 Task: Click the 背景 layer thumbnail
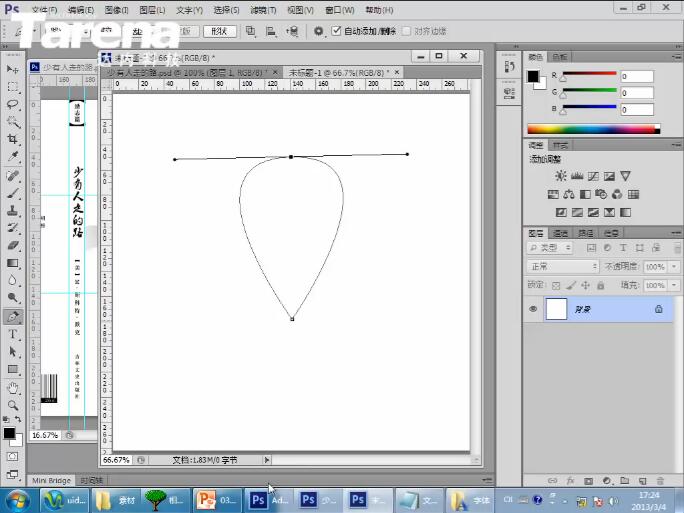click(556, 309)
